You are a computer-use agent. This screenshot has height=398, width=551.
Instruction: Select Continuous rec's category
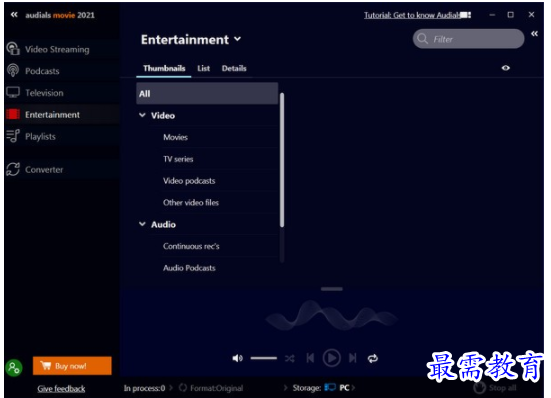pyautogui.click(x=191, y=246)
